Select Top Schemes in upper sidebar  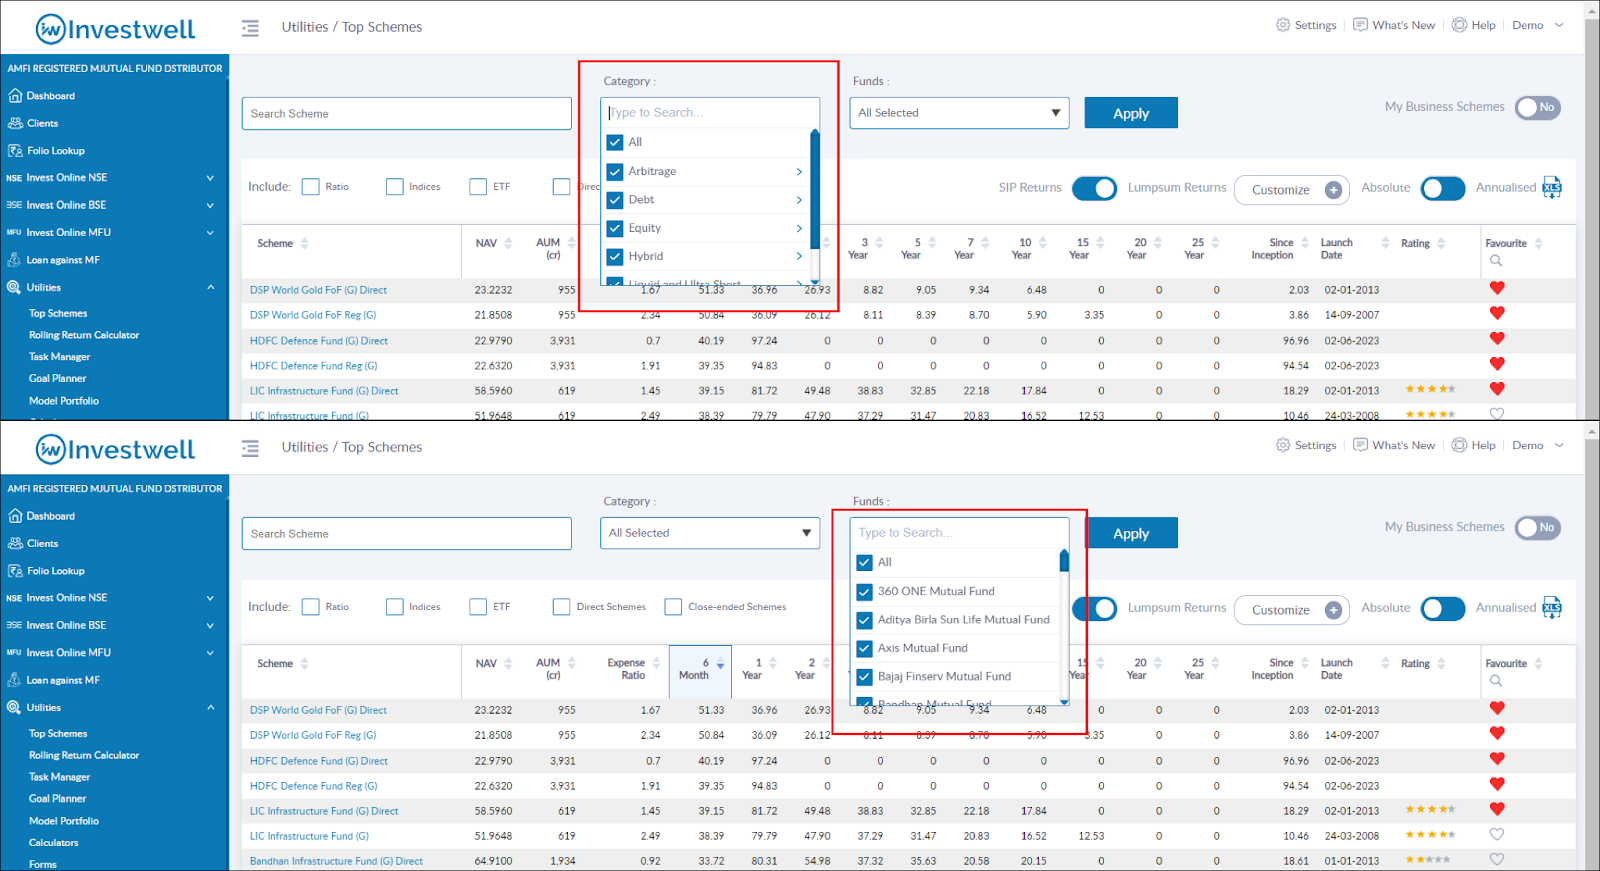coord(58,313)
